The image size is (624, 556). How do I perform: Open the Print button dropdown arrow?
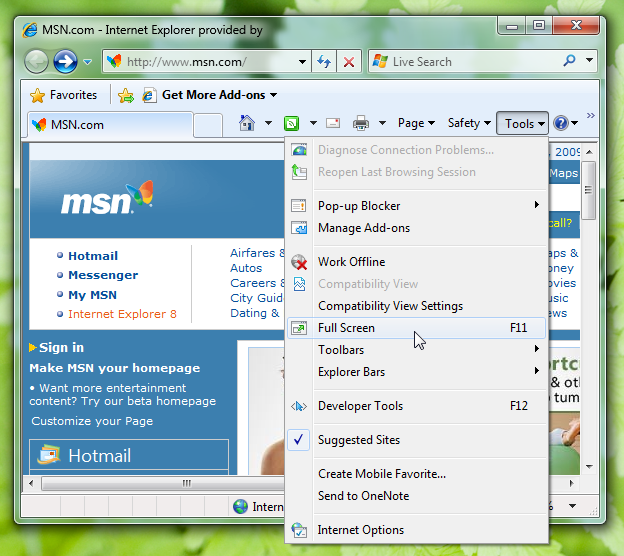[x=382, y=123]
